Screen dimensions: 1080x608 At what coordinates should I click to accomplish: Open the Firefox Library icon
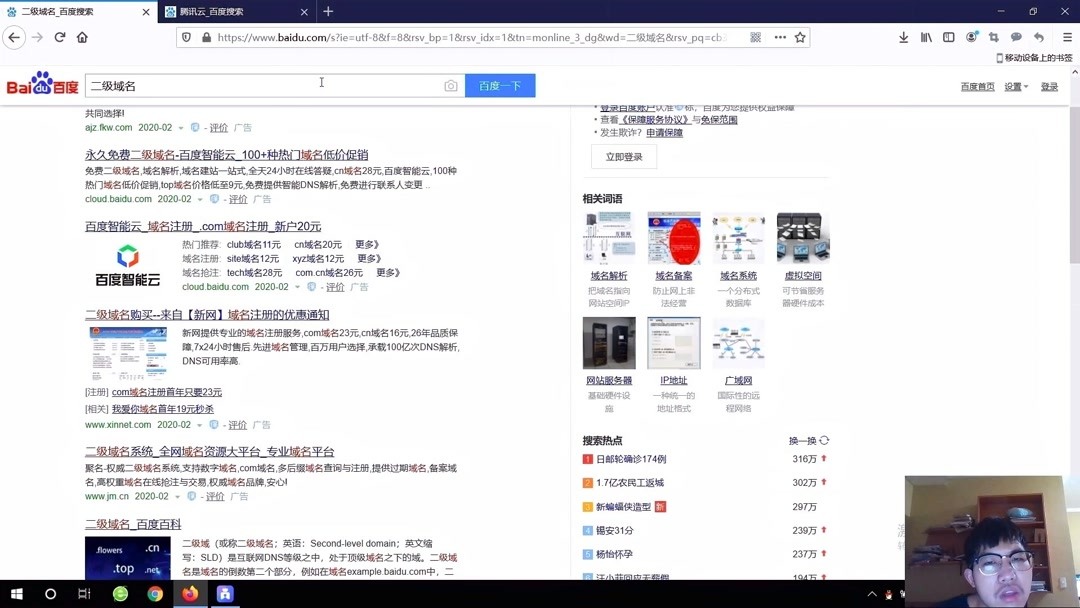926,37
